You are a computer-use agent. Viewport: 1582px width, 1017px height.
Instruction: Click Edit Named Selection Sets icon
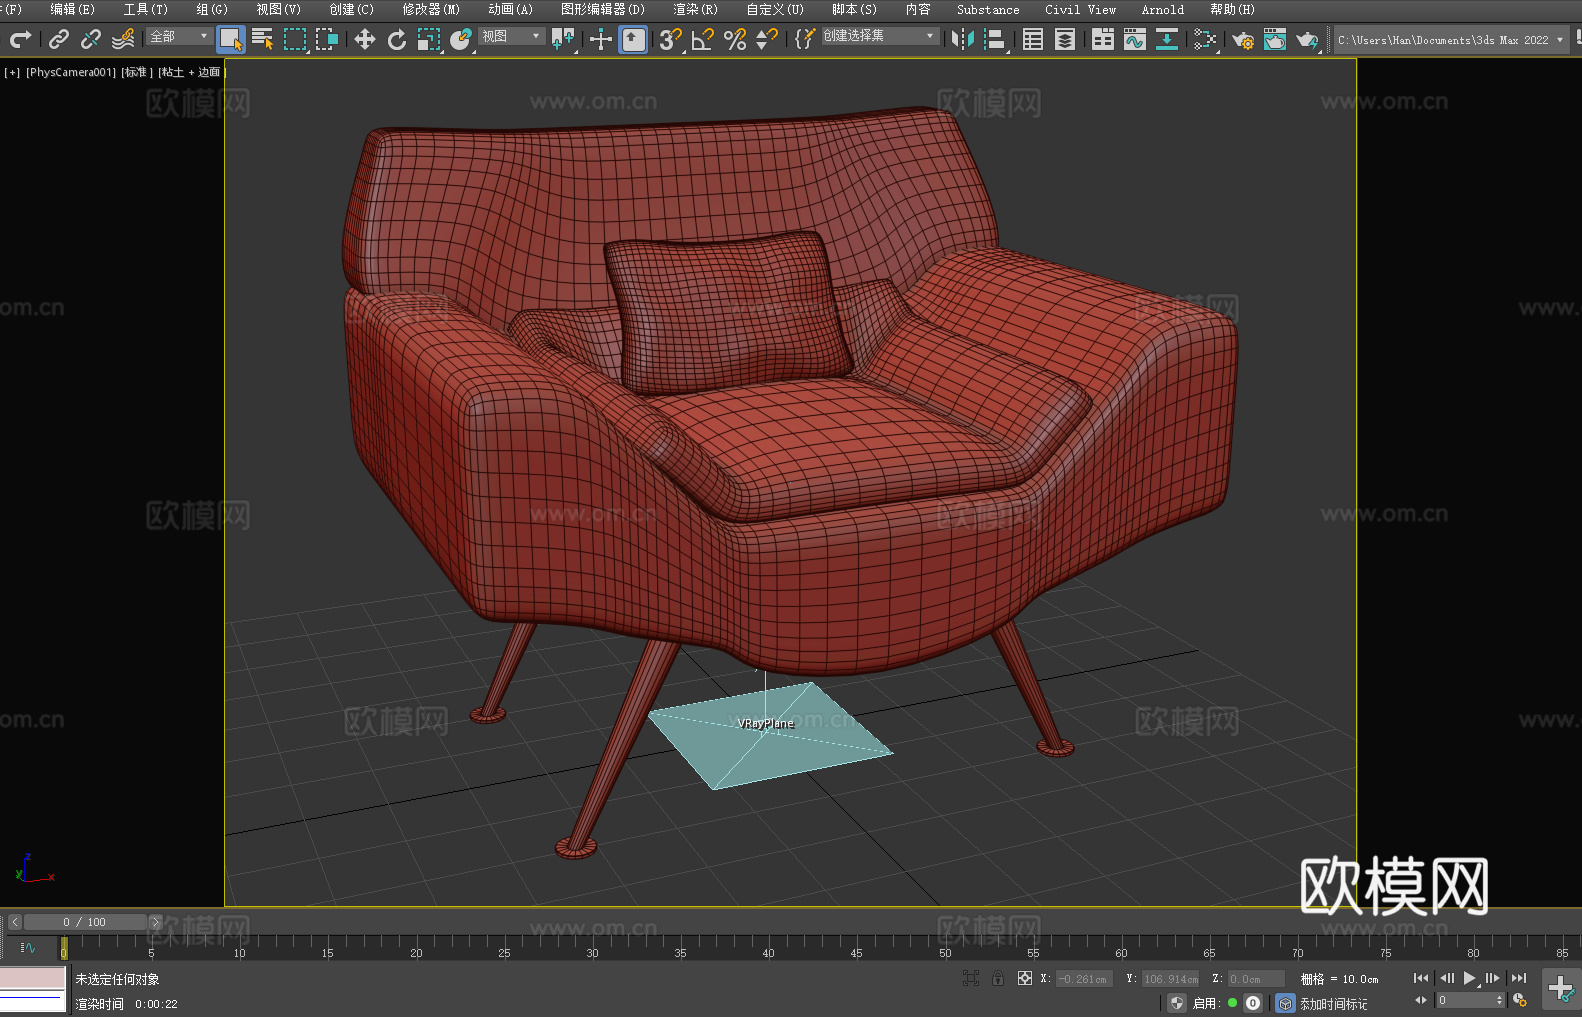coord(804,40)
